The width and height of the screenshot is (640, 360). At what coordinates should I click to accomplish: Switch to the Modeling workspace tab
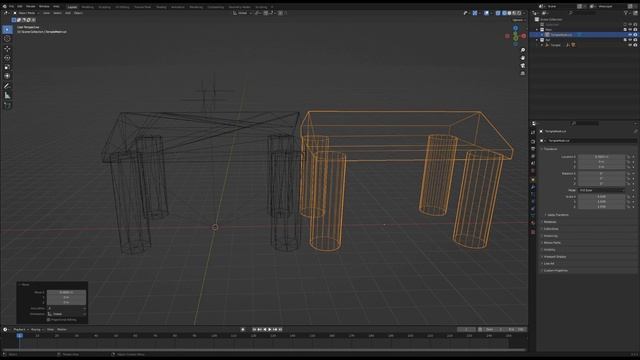(x=87, y=7)
